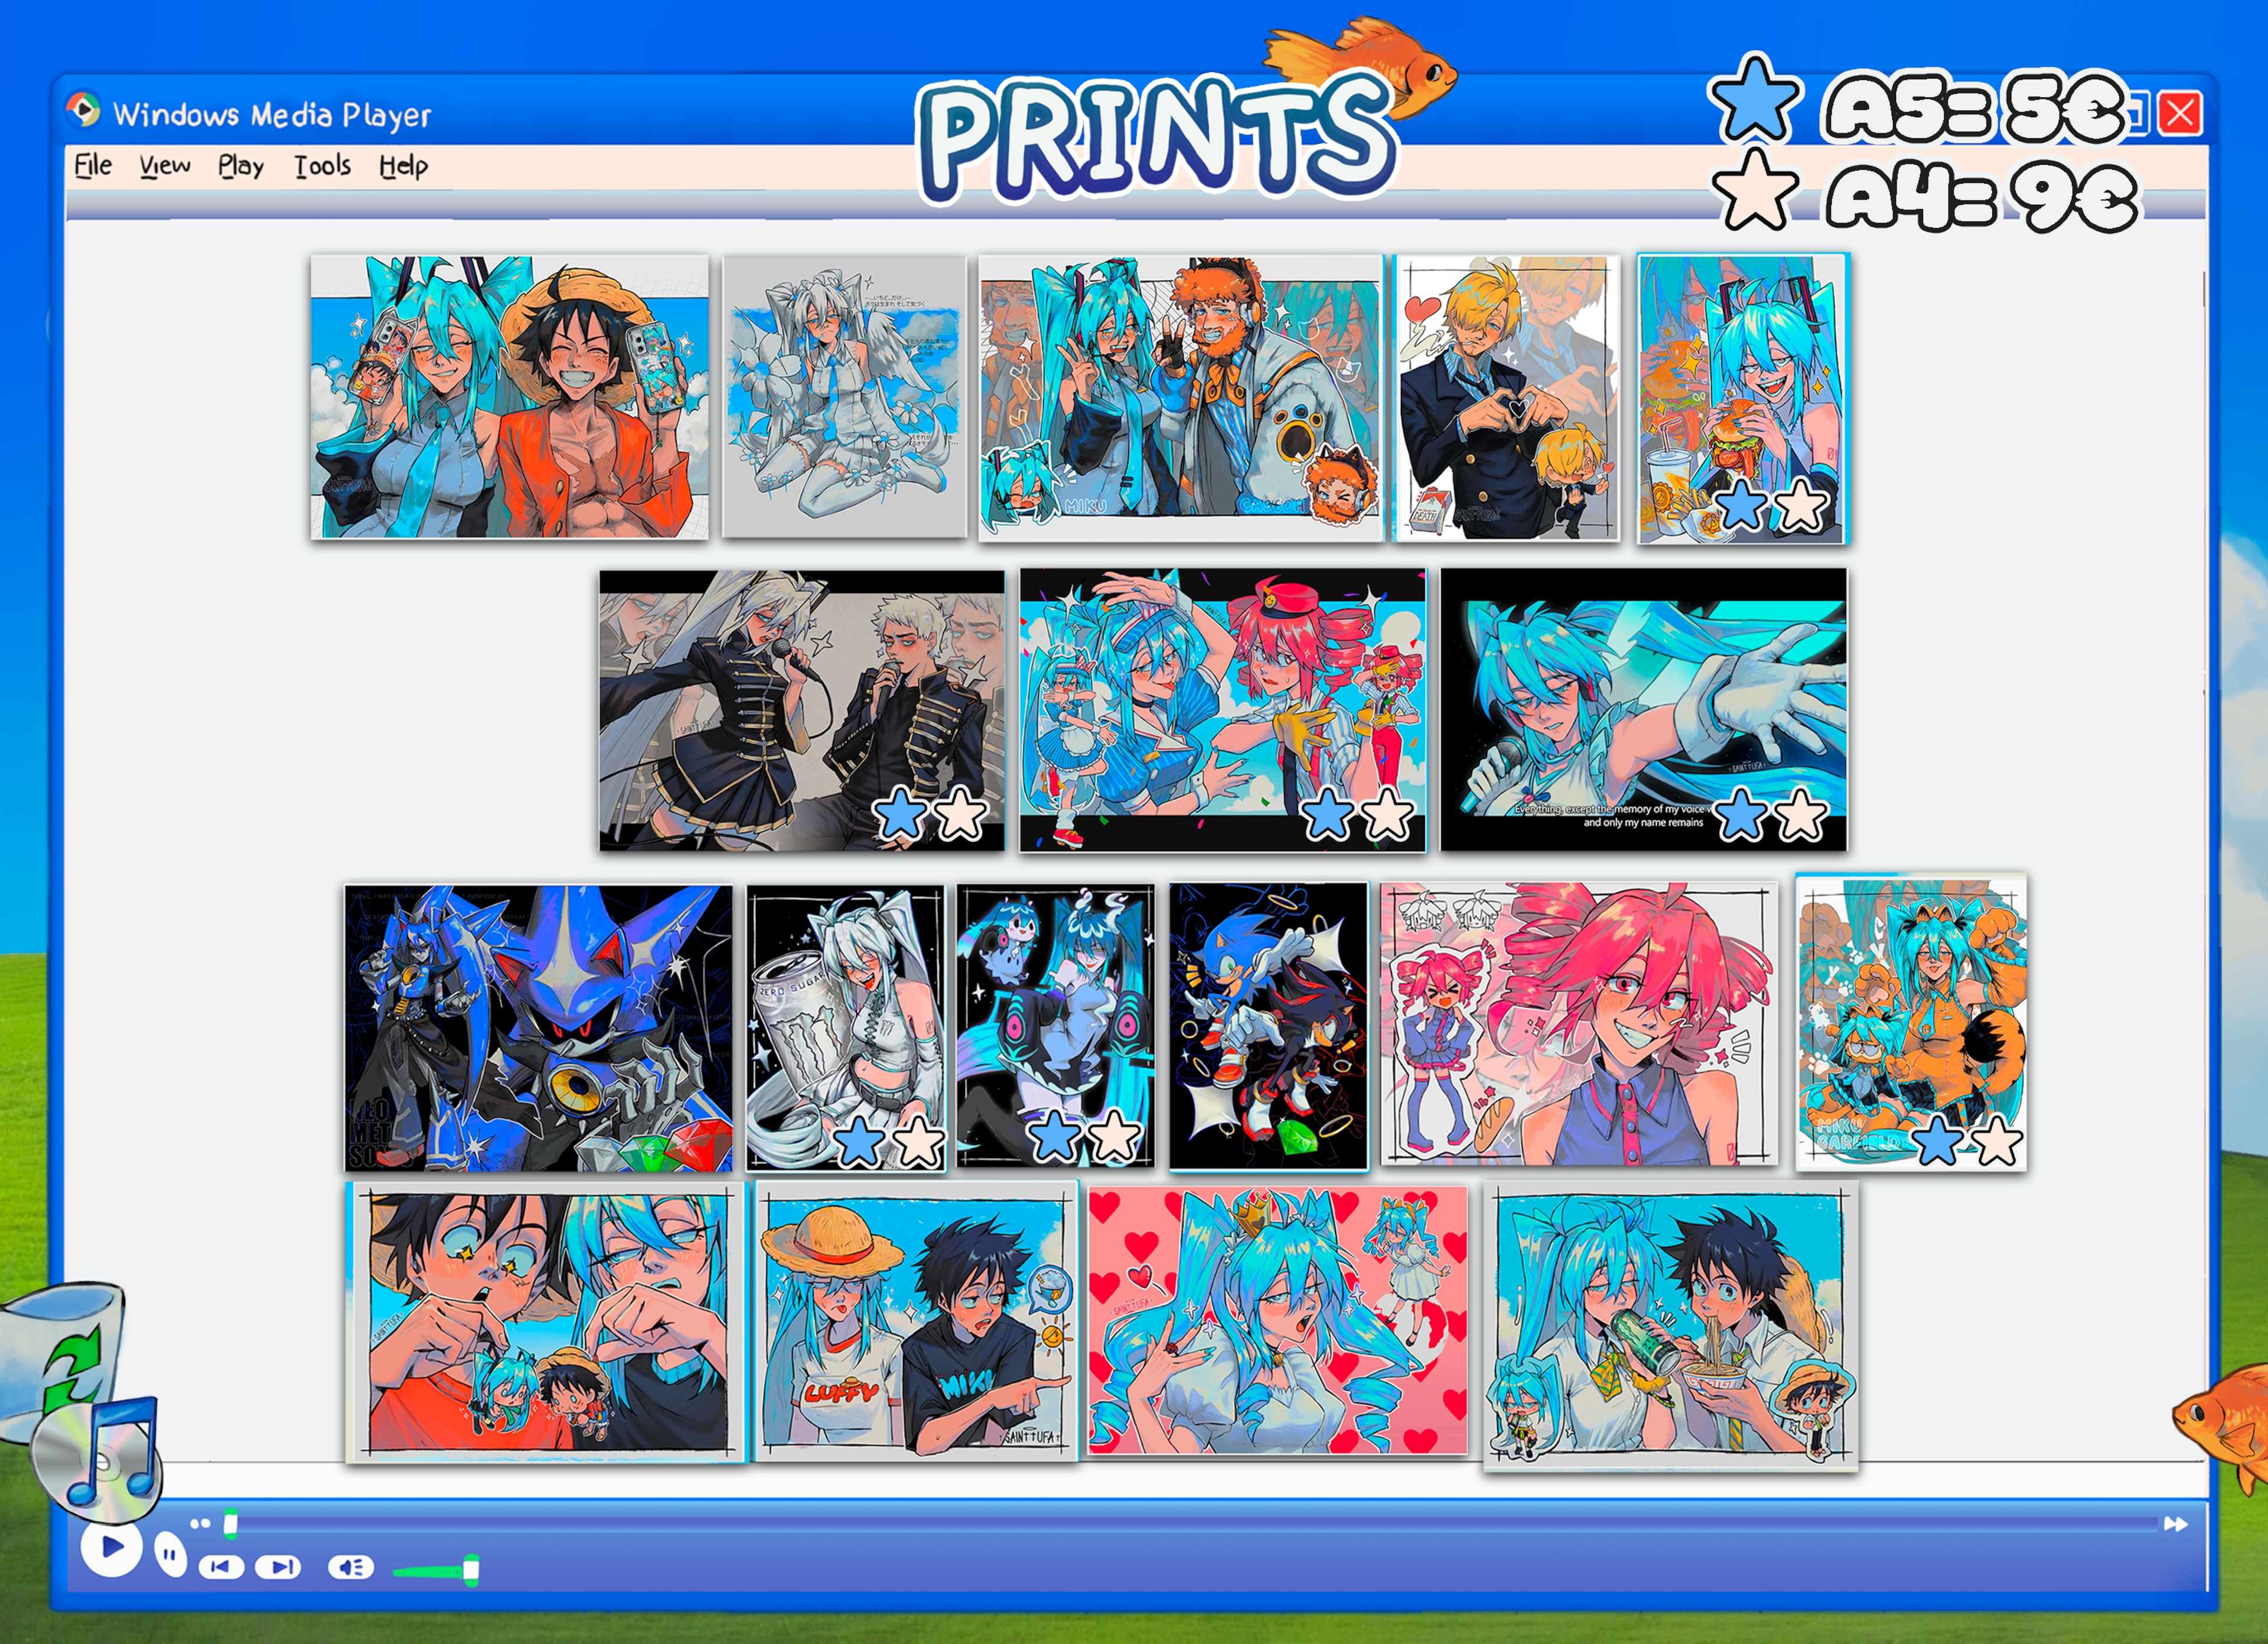Close the window with the red X
Screen dimensions: 2268x1644
[x=2180, y=113]
